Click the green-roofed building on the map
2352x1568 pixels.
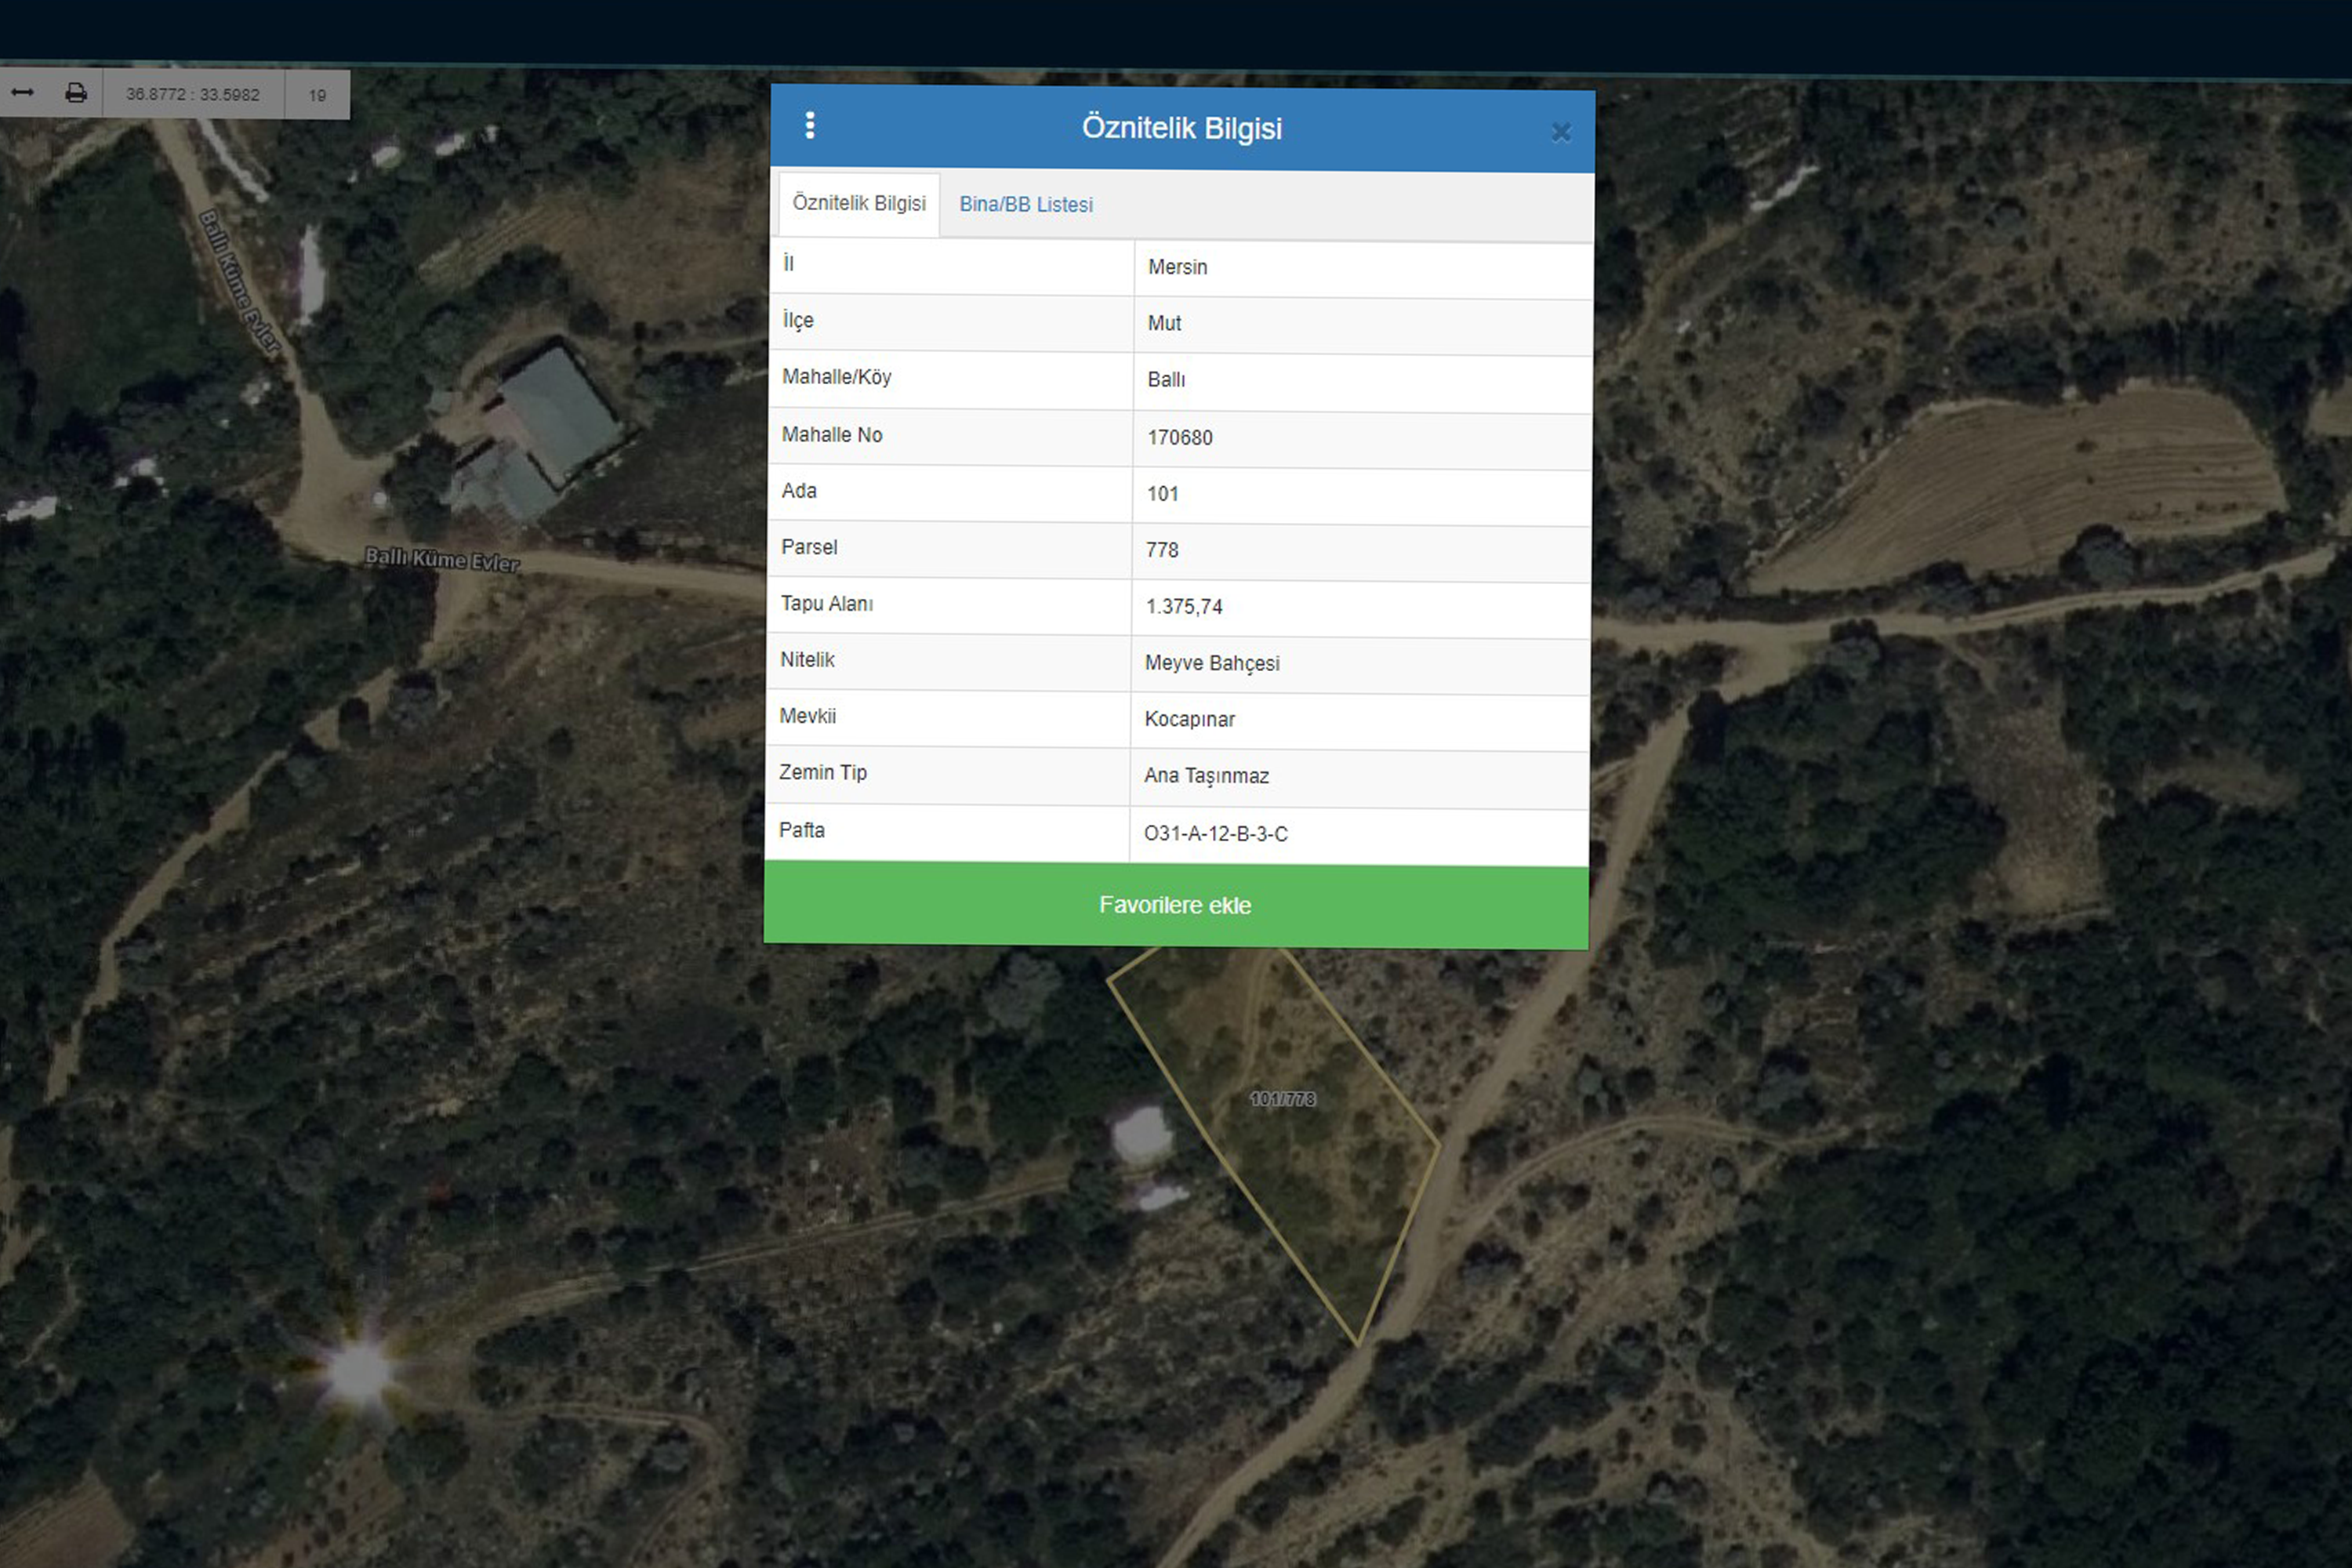pyautogui.click(x=555, y=415)
